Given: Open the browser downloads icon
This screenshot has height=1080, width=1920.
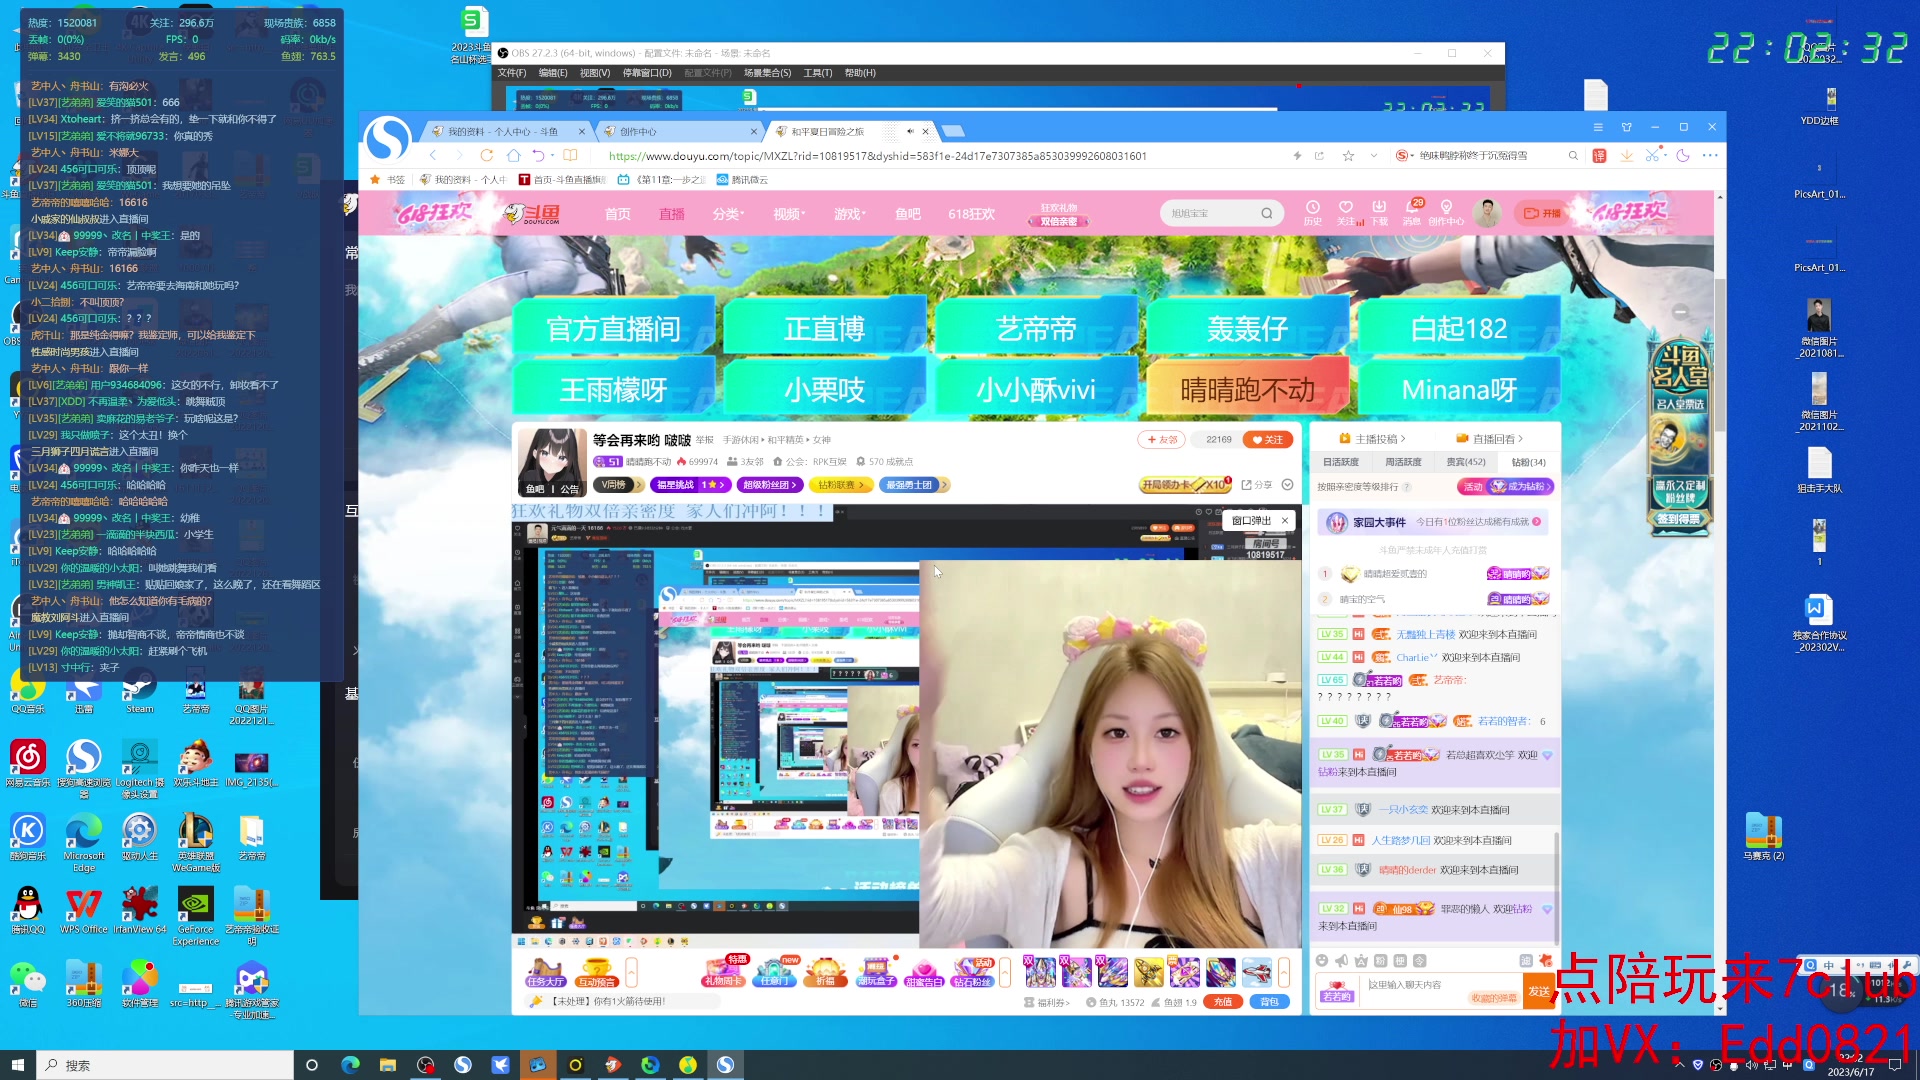Looking at the screenshot, I should [x=1627, y=156].
